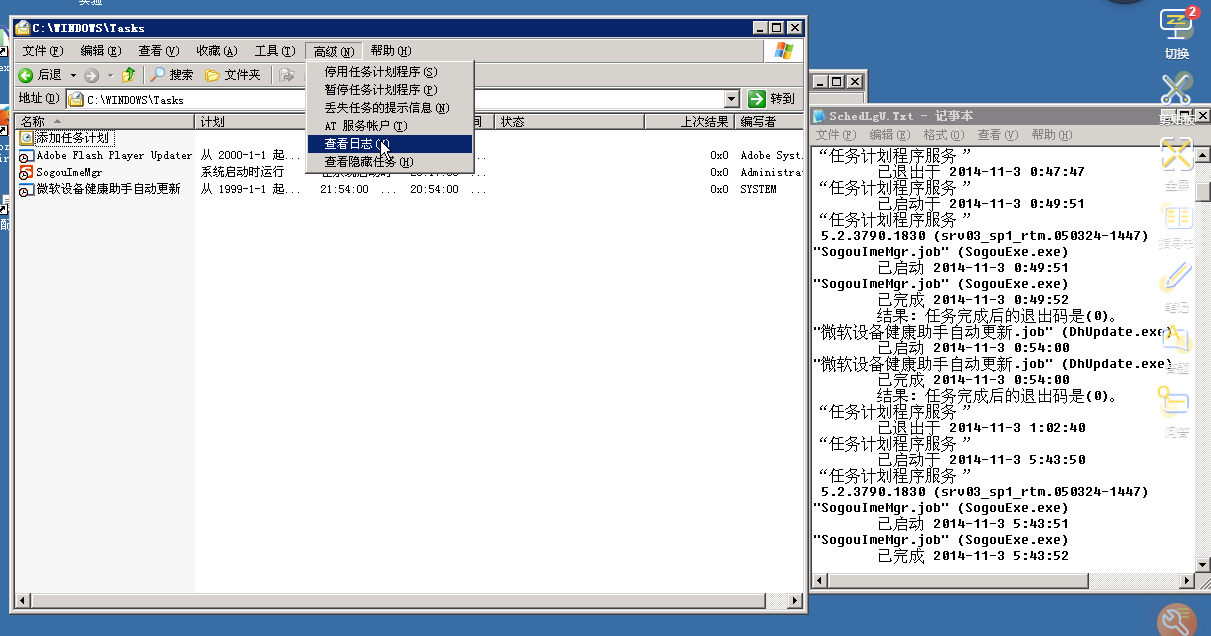Choose 停用任务计划程序 from the menu

[390, 72]
